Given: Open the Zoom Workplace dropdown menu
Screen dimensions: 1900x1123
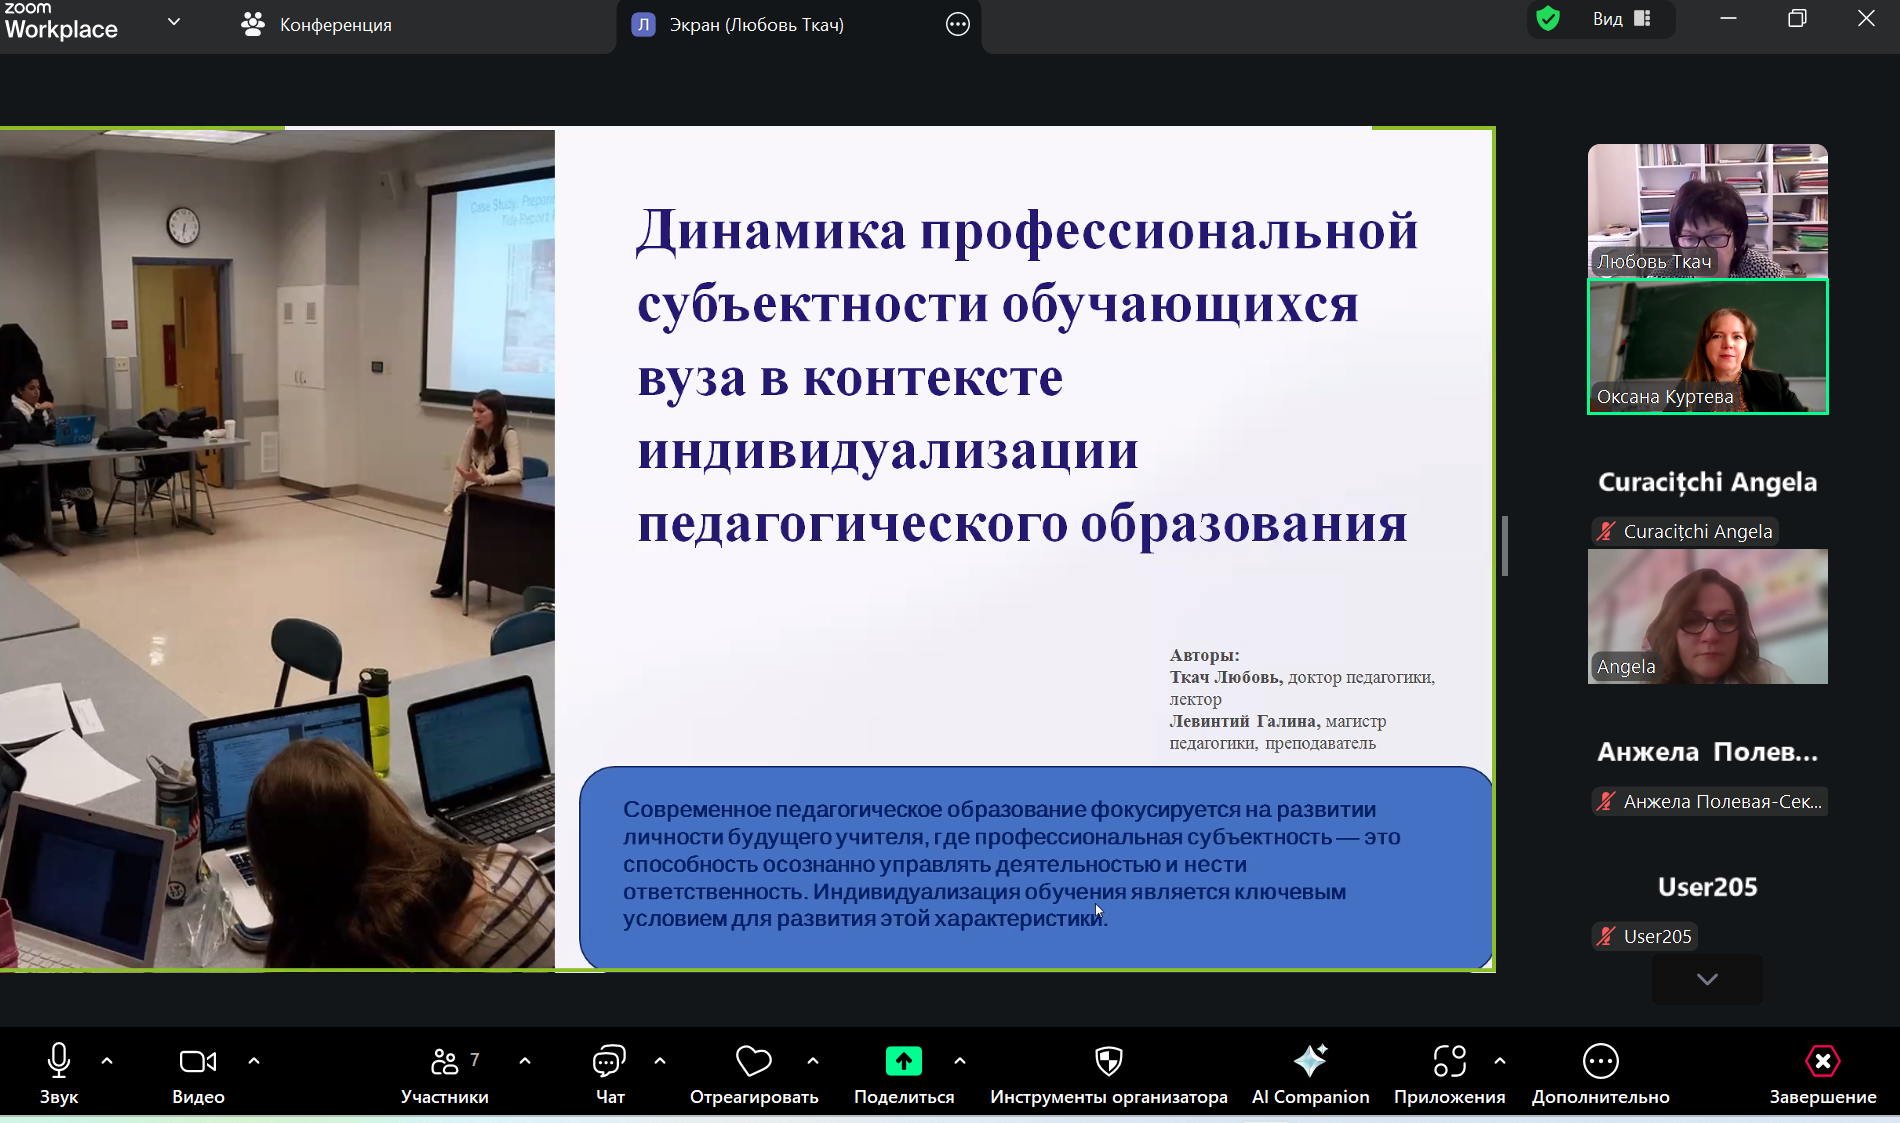Looking at the screenshot, I should click(x=174, y=22).
